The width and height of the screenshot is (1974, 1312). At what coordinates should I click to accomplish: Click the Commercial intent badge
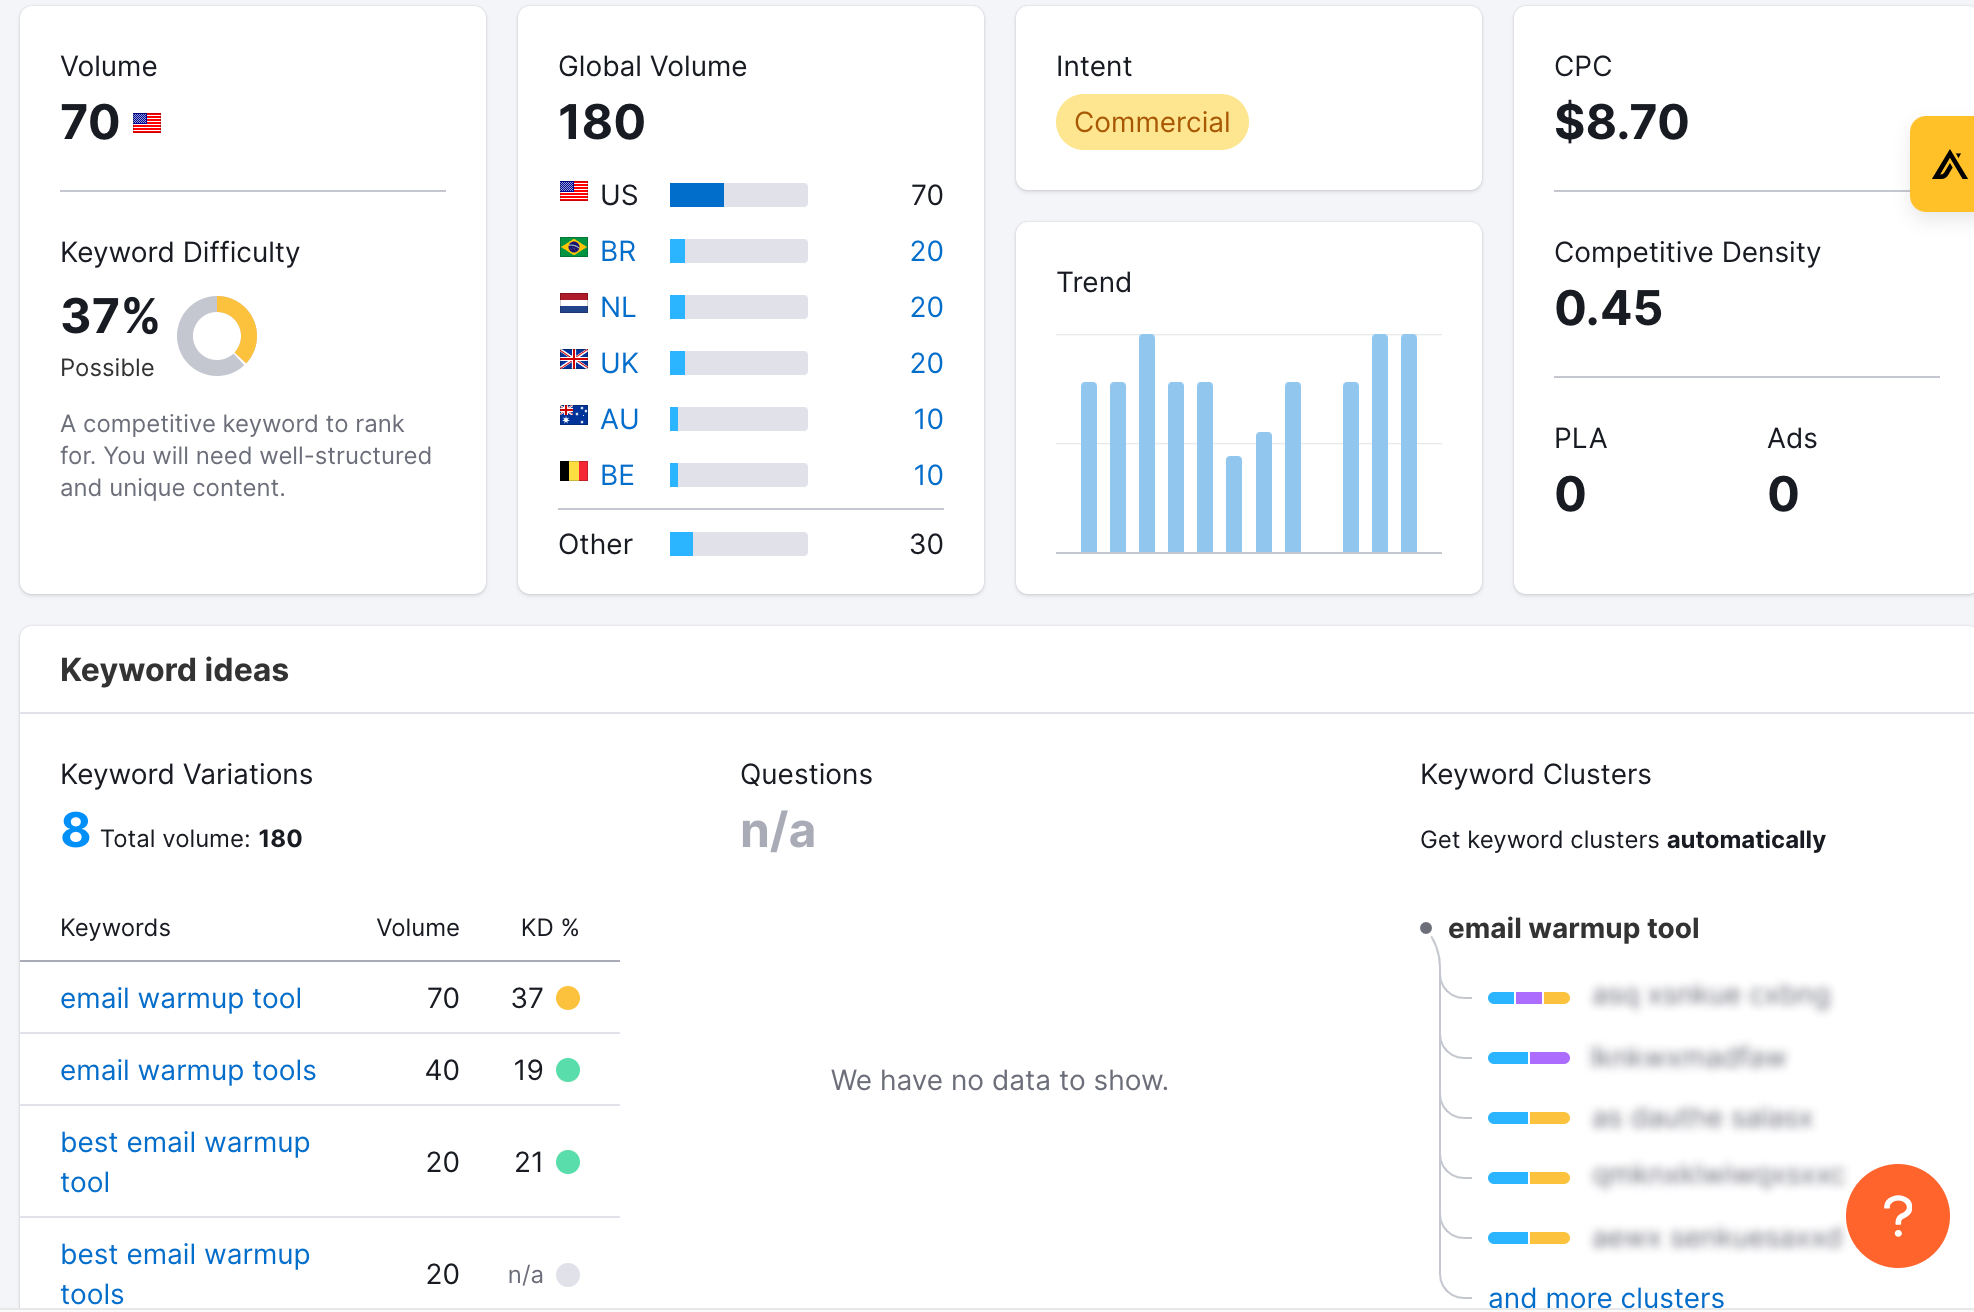click(1152, 122)
